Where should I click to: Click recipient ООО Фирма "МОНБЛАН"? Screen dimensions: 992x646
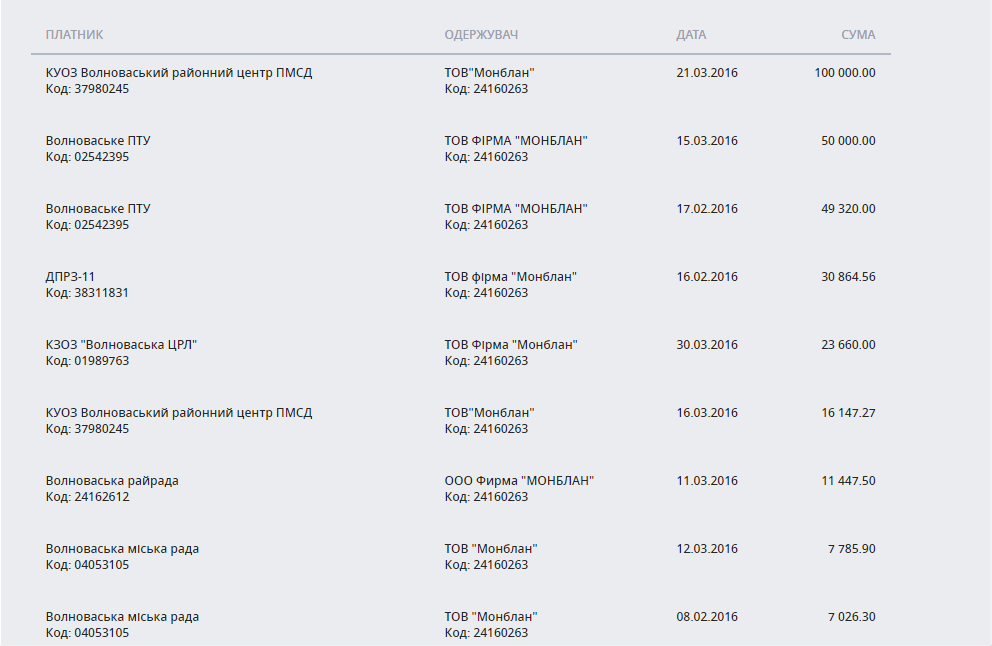(519, 481)
